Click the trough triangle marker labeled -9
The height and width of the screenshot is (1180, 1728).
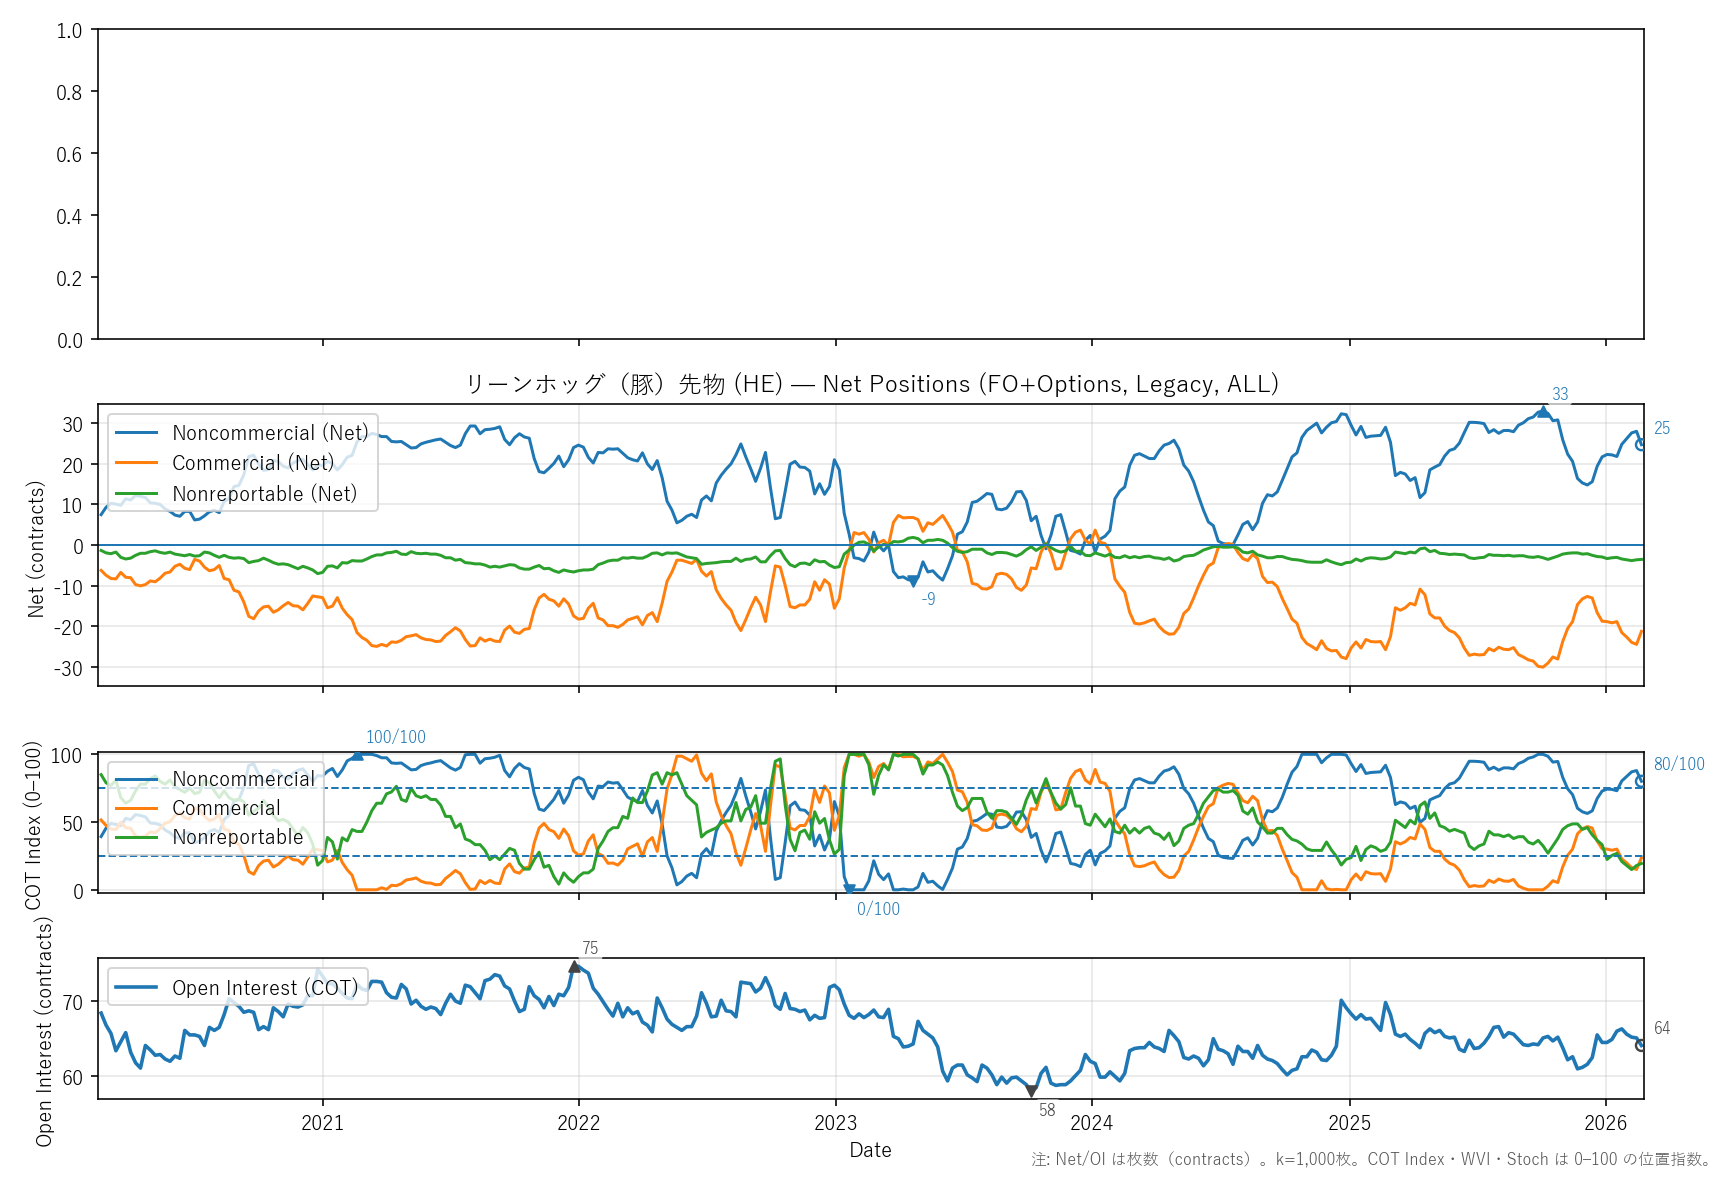coord(912,581)
